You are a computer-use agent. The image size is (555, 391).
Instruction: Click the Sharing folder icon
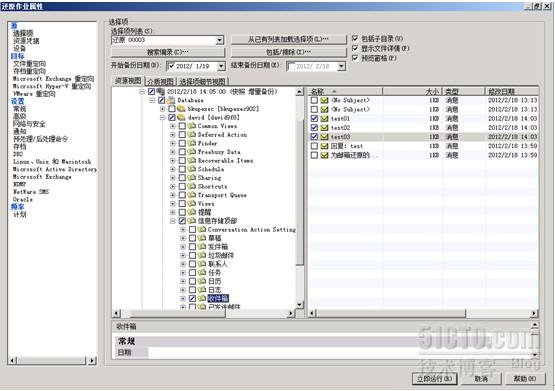[191, 178]
